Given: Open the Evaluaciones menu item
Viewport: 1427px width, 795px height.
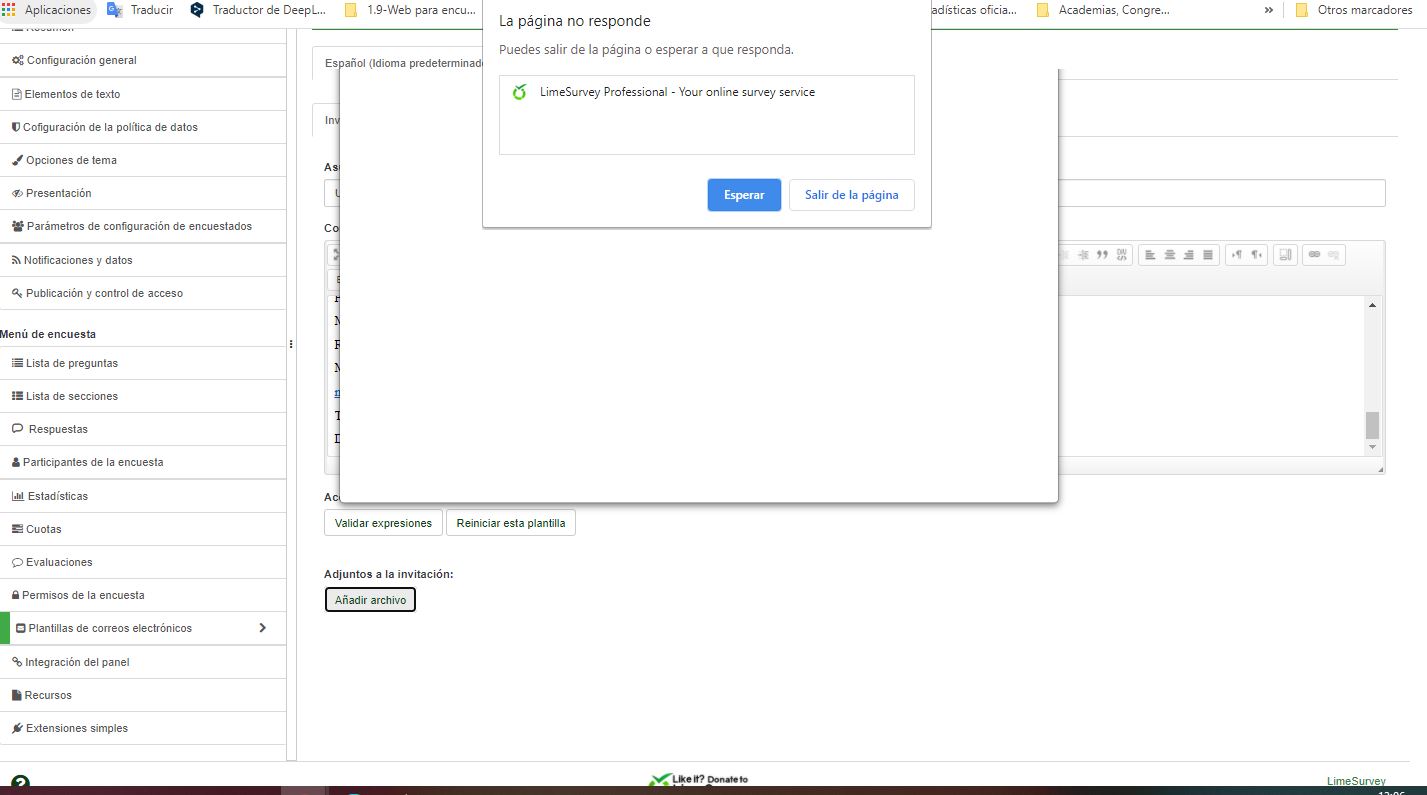Looking at the screenshot, I should click(x=143, y=562).
